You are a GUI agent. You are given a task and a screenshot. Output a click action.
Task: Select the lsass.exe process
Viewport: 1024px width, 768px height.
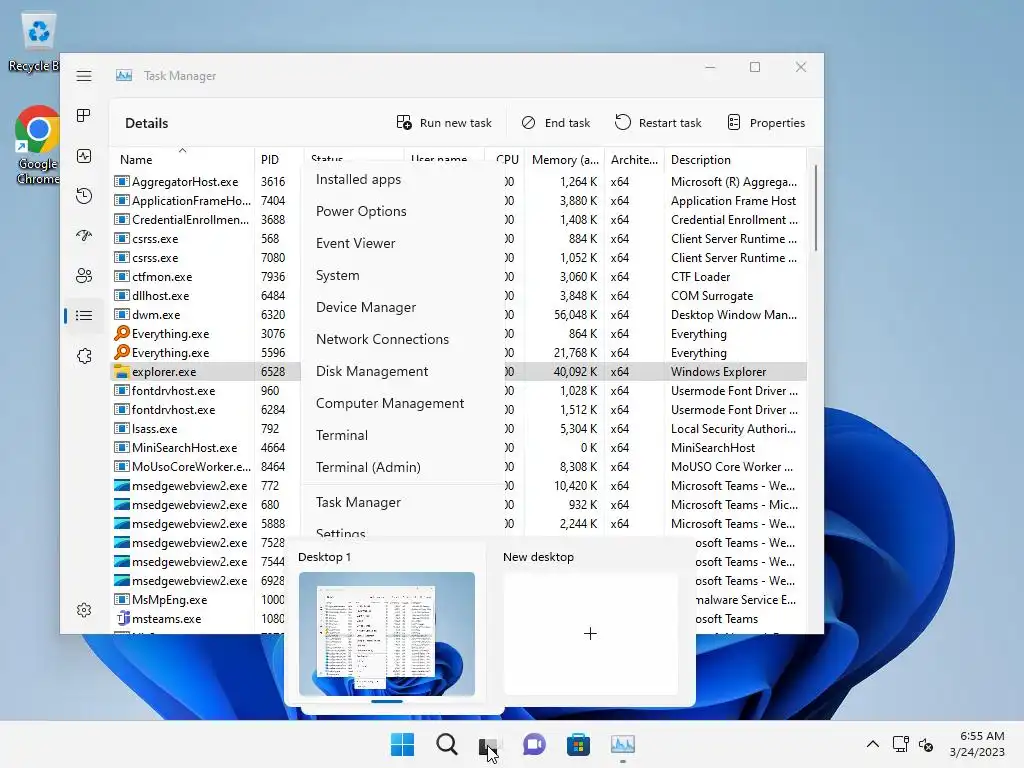(458, 429)
